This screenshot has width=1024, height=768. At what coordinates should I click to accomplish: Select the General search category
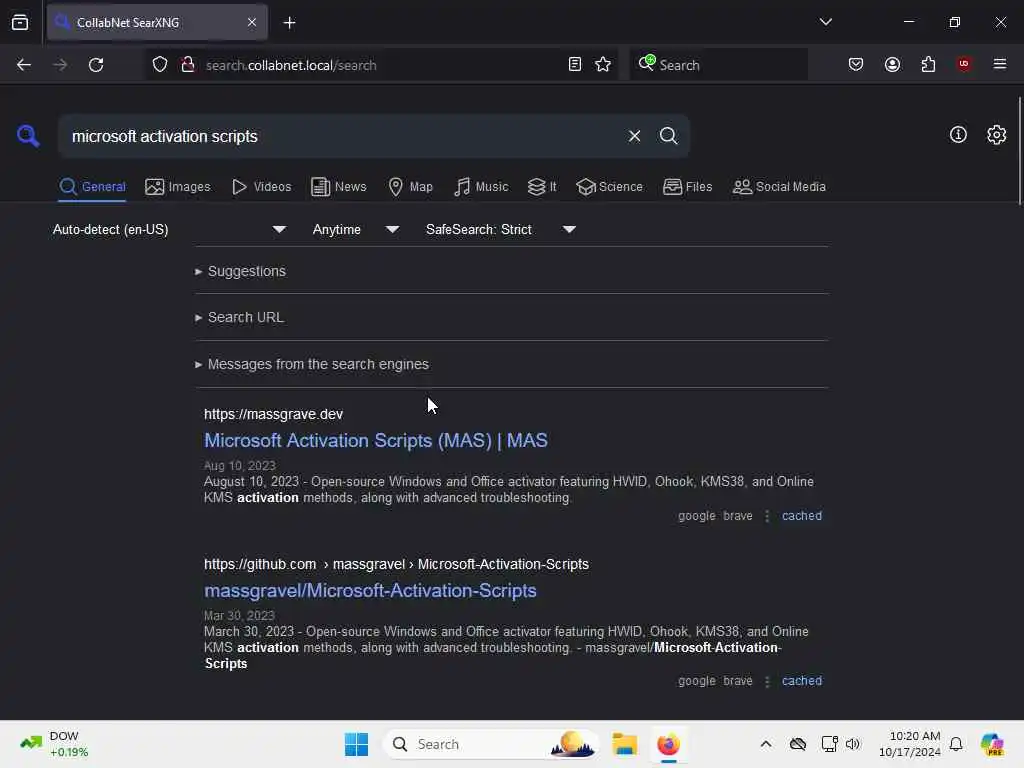[92, 187]
